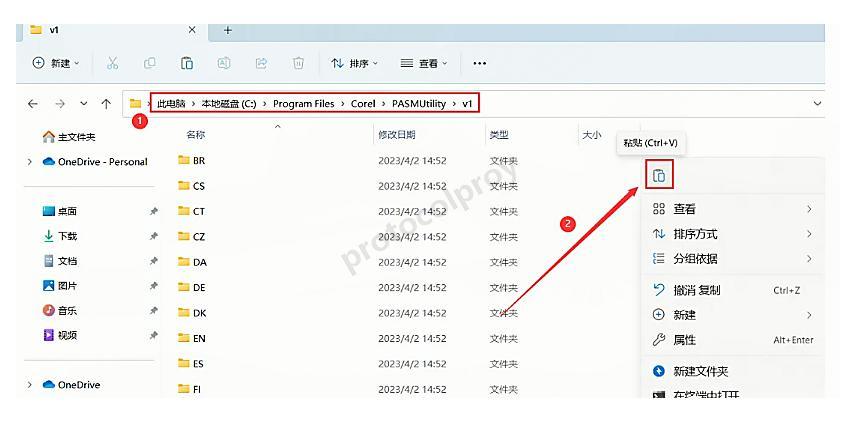
Task: Click the Copy icon in toolbar
Action: point(149,63)
